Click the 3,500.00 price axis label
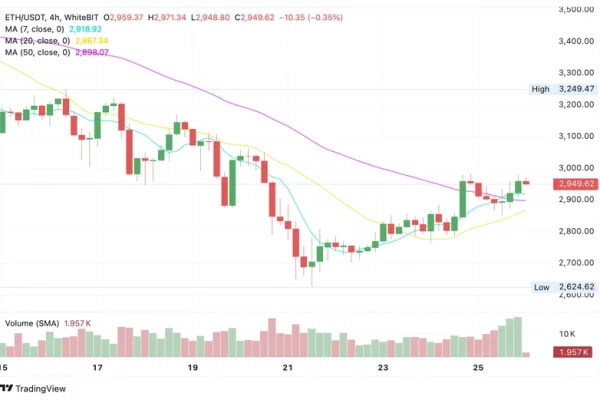Image resolution: width=600 pixels, height=400 pixels. pos(574,9)
